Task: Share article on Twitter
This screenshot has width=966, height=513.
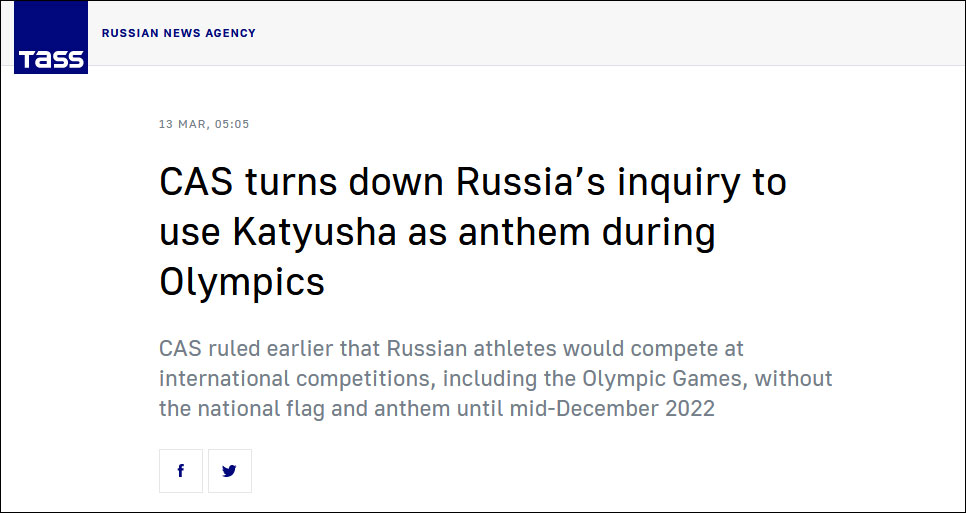Action: (230, 471)
